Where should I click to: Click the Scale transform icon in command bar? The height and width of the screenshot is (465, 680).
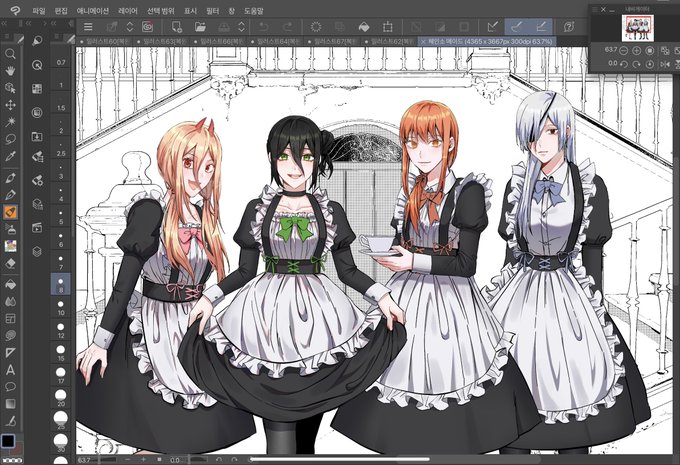(x=388, y=27)
